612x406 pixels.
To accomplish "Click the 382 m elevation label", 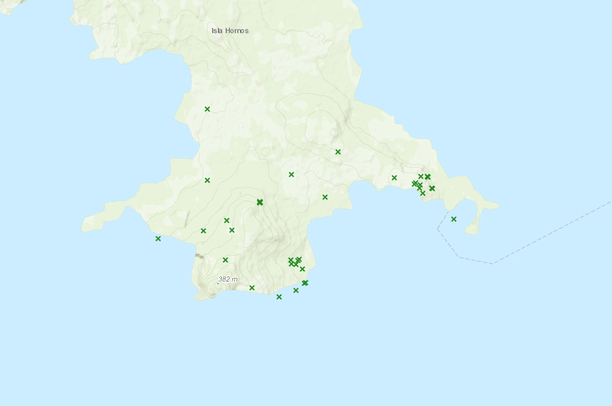I will coord(228,278).
